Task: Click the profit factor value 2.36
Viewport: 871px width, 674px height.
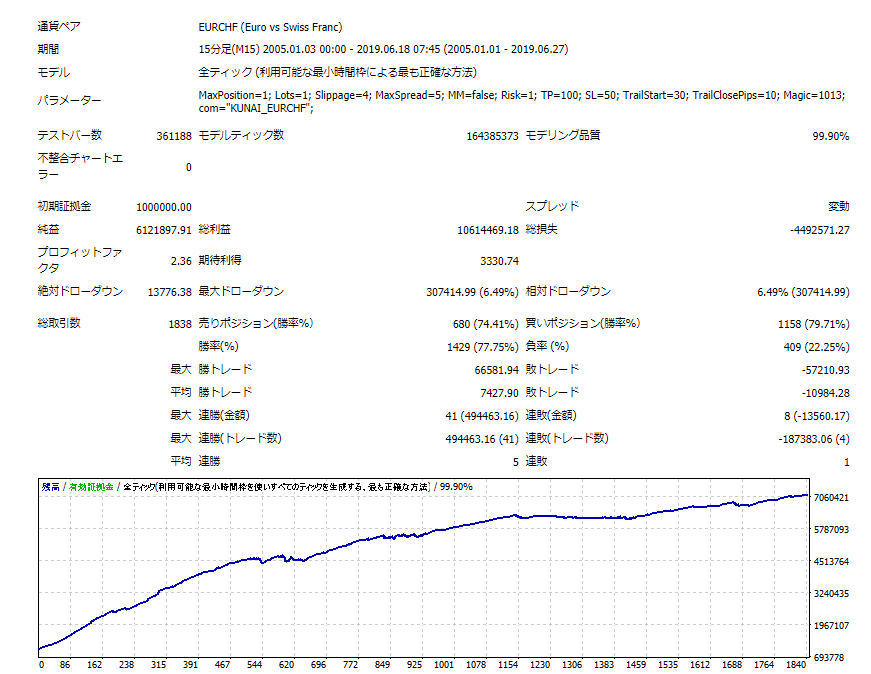Action: pyautogui.click(x=181, y=261)
